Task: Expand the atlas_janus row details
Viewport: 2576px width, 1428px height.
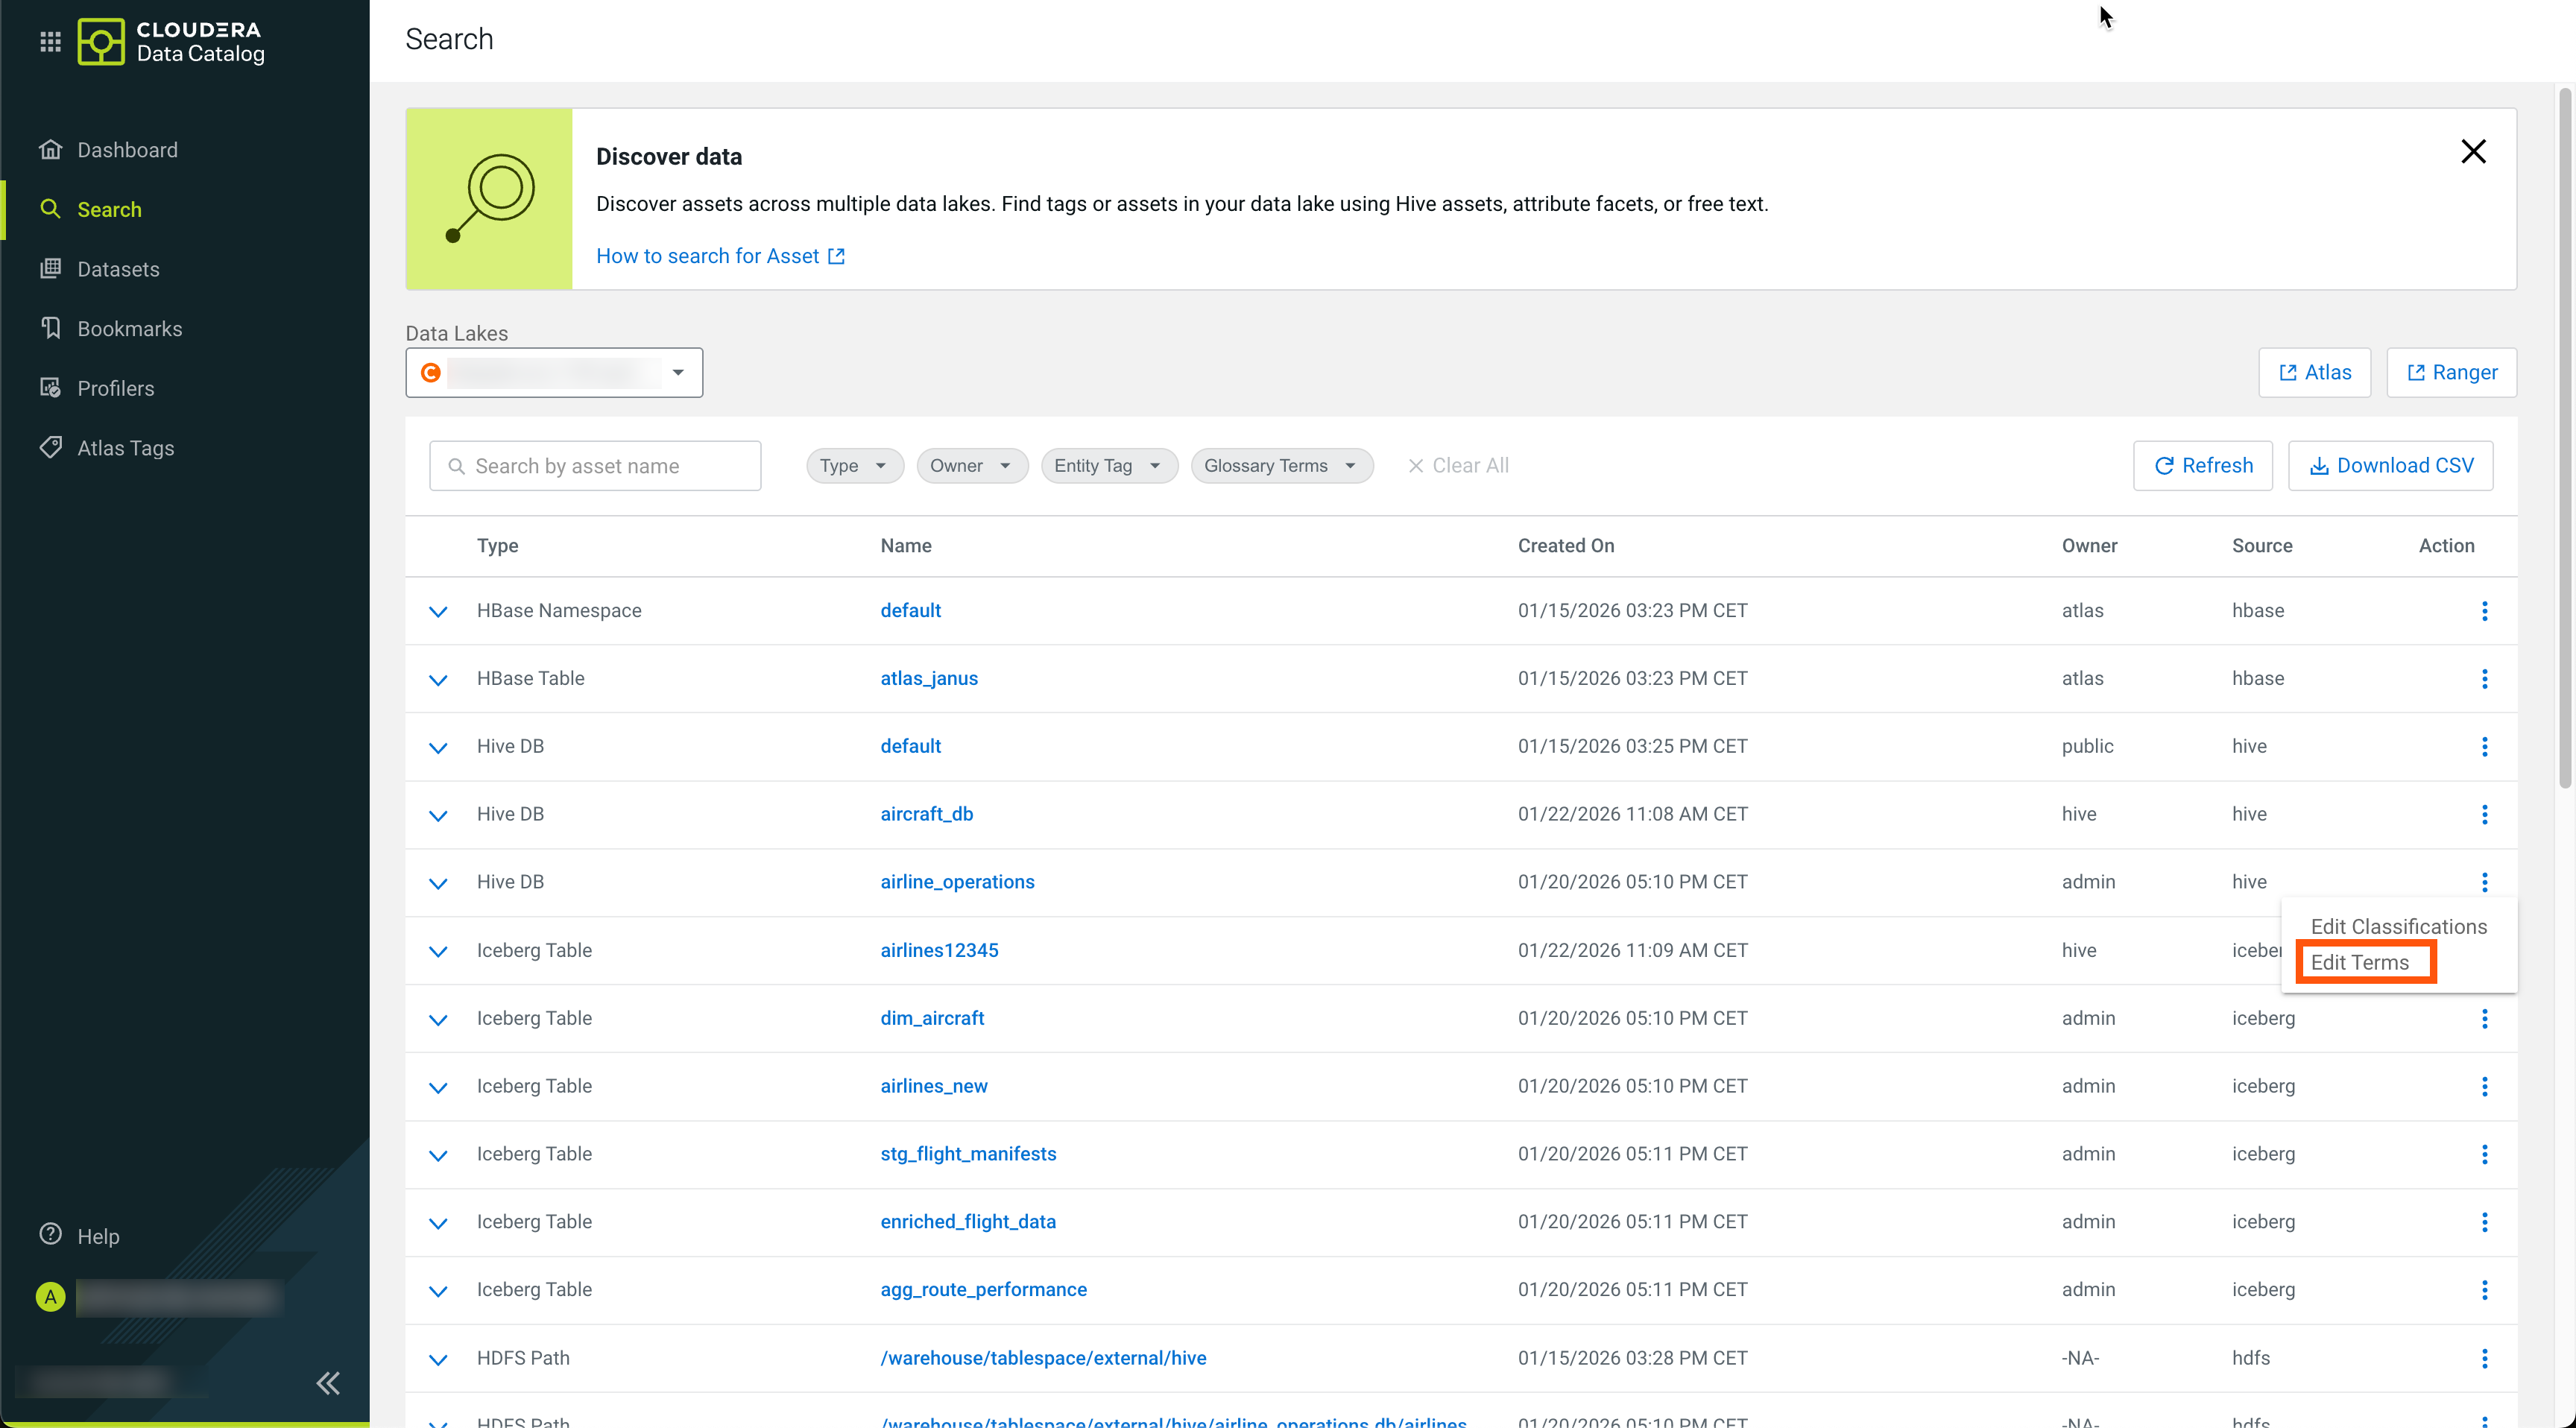Action: 437,679
